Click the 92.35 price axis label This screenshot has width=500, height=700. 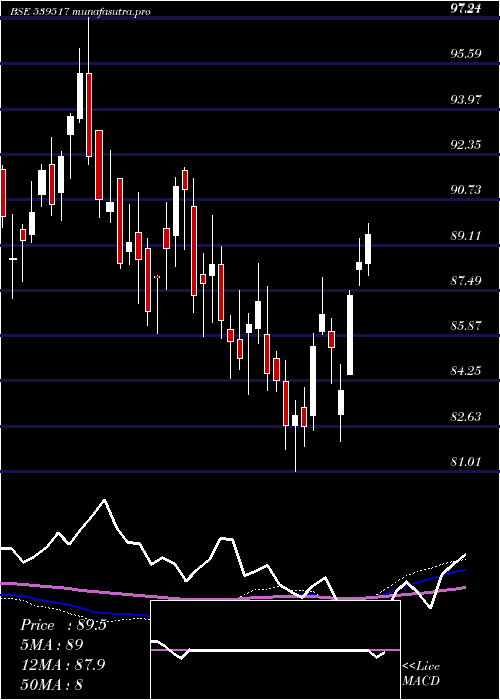(x=466, y=145)
